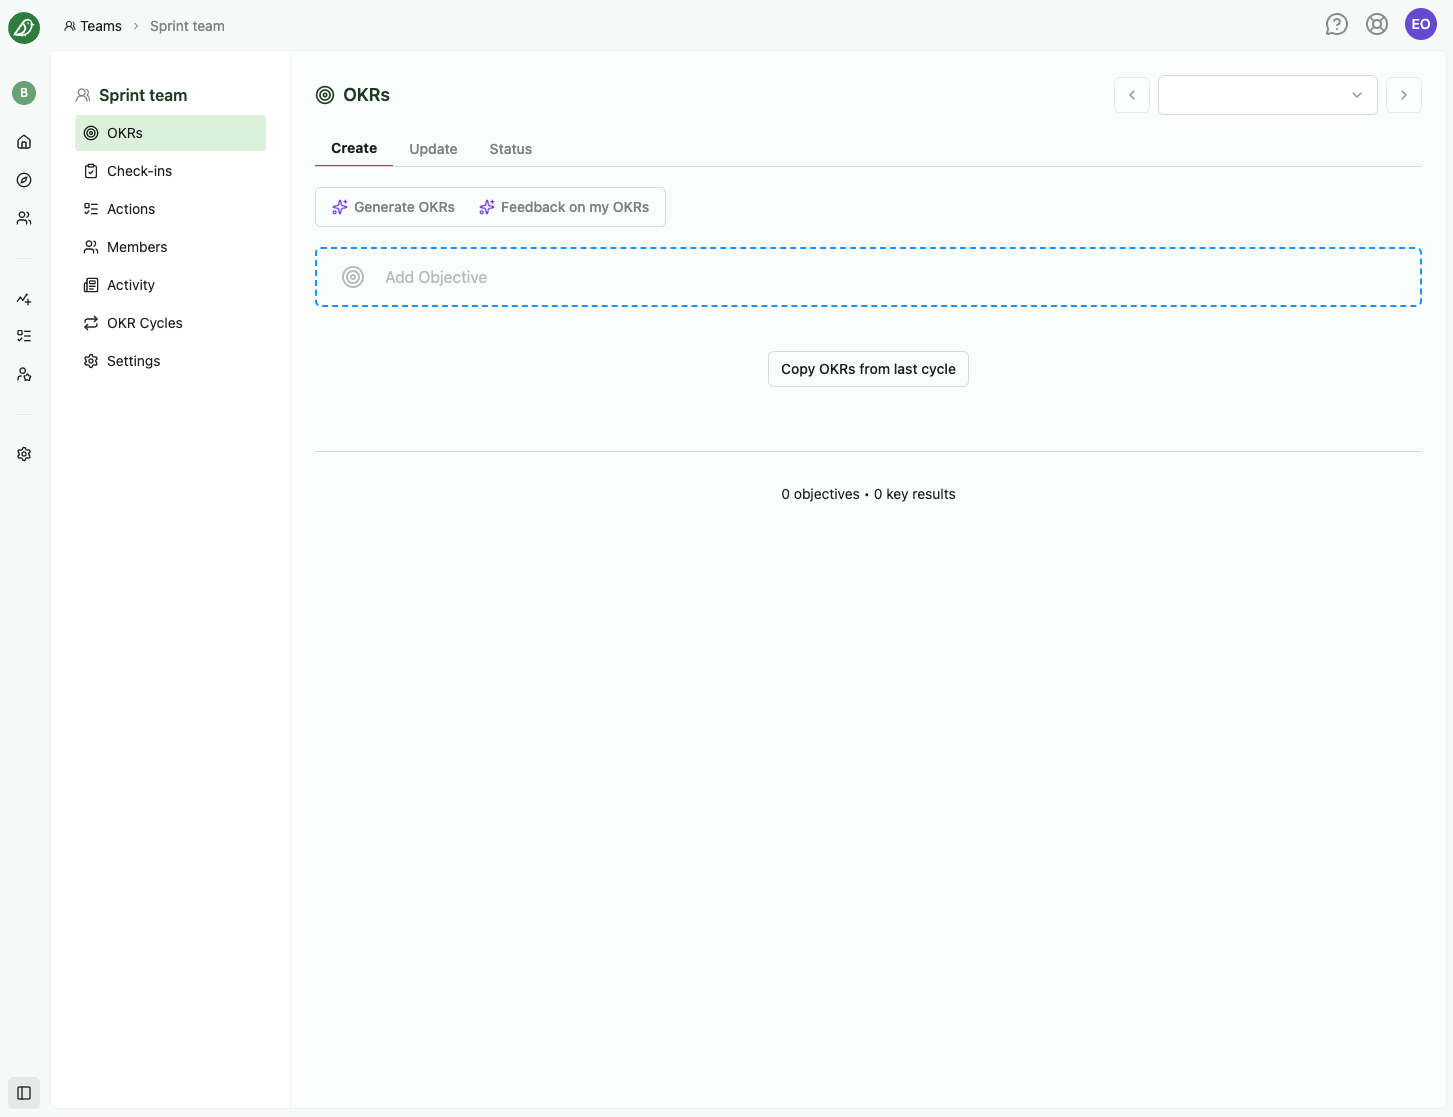Open OKR Cycles in the sidebar
This screenshot has height=1117, width=1453.
coord(170,323)
